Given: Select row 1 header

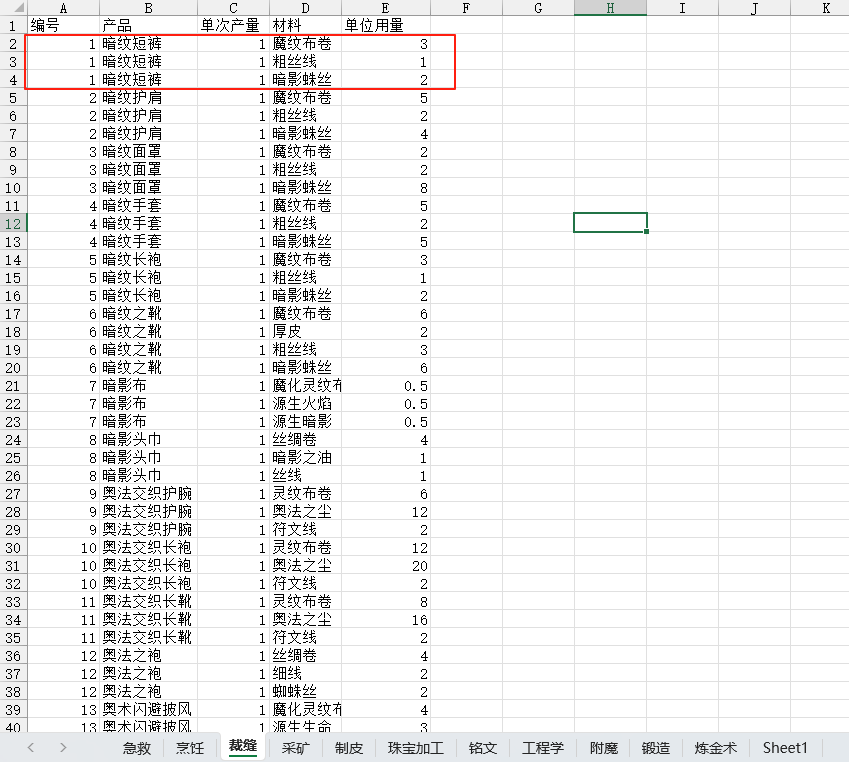Looking at the screenshot, I should [13, 25].
